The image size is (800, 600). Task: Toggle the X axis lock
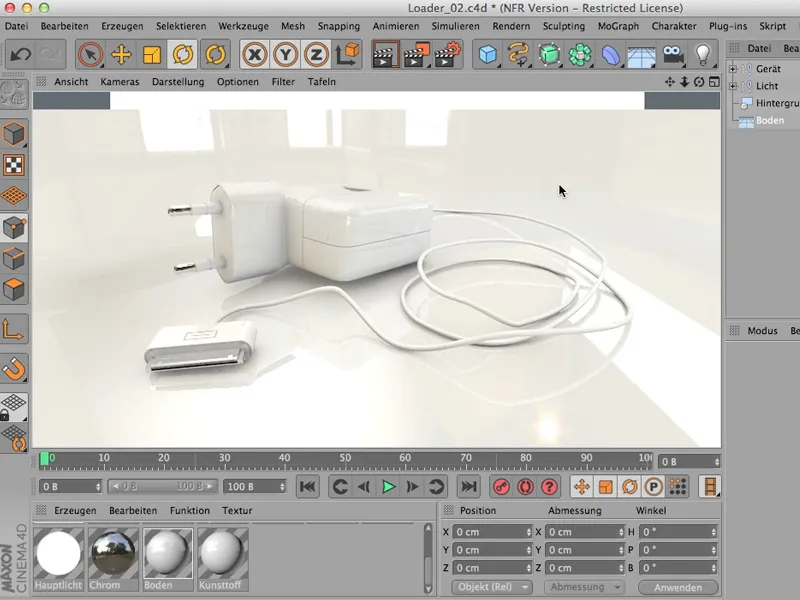255,54
